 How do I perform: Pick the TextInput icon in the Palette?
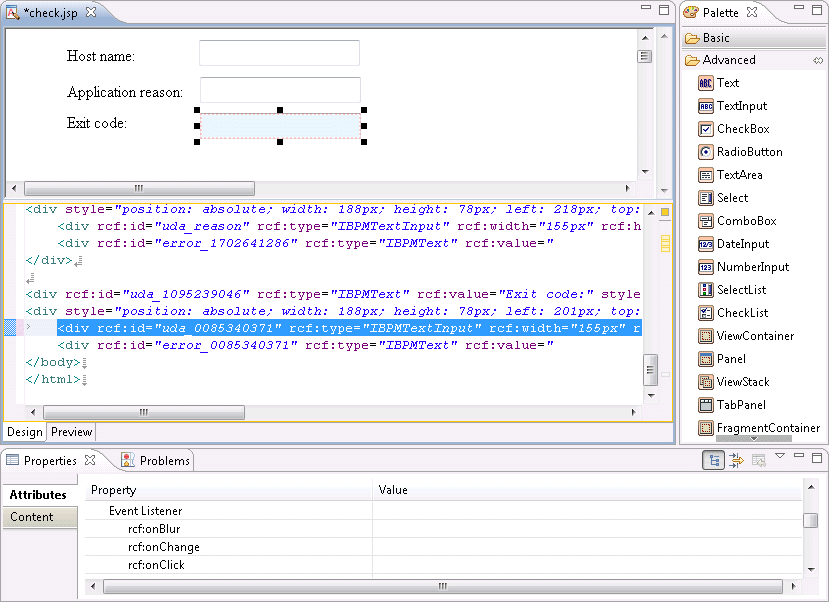[705, 106]
